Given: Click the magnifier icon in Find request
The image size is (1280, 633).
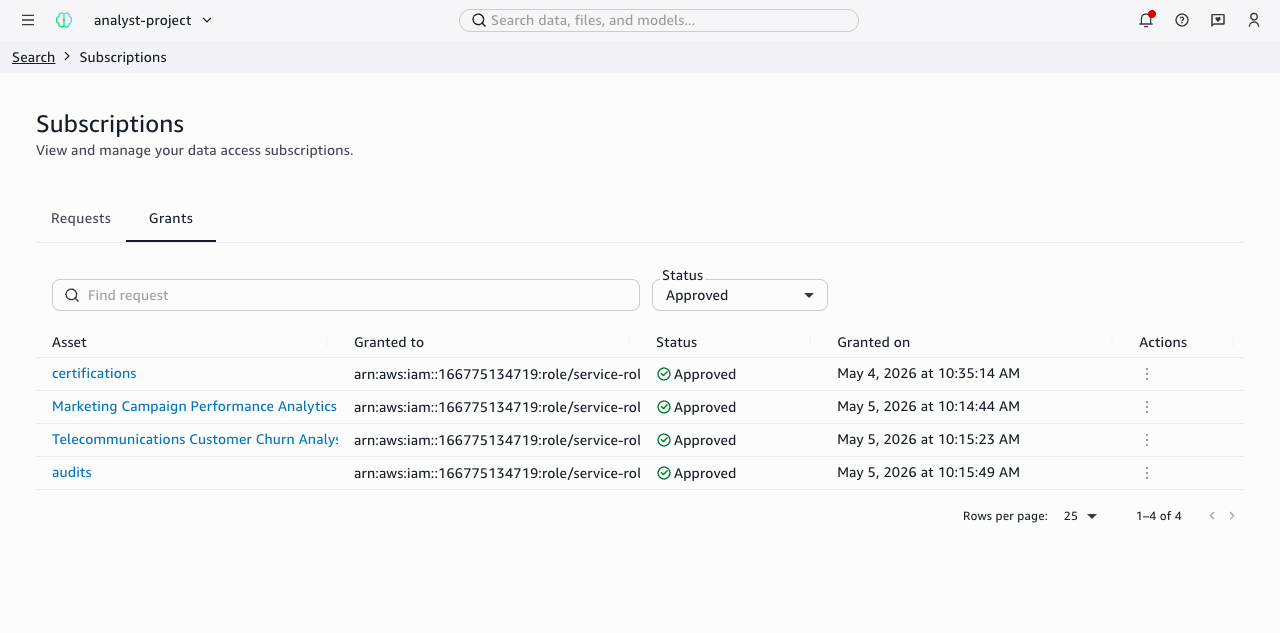Looking at the screenshot, I should coord(72,295).
